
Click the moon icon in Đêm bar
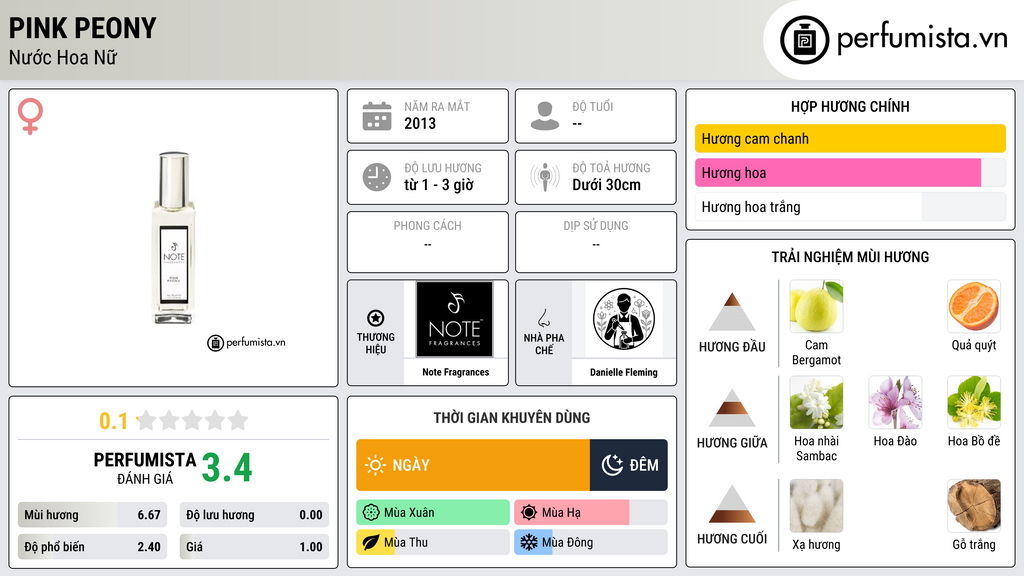pos(612,465)
